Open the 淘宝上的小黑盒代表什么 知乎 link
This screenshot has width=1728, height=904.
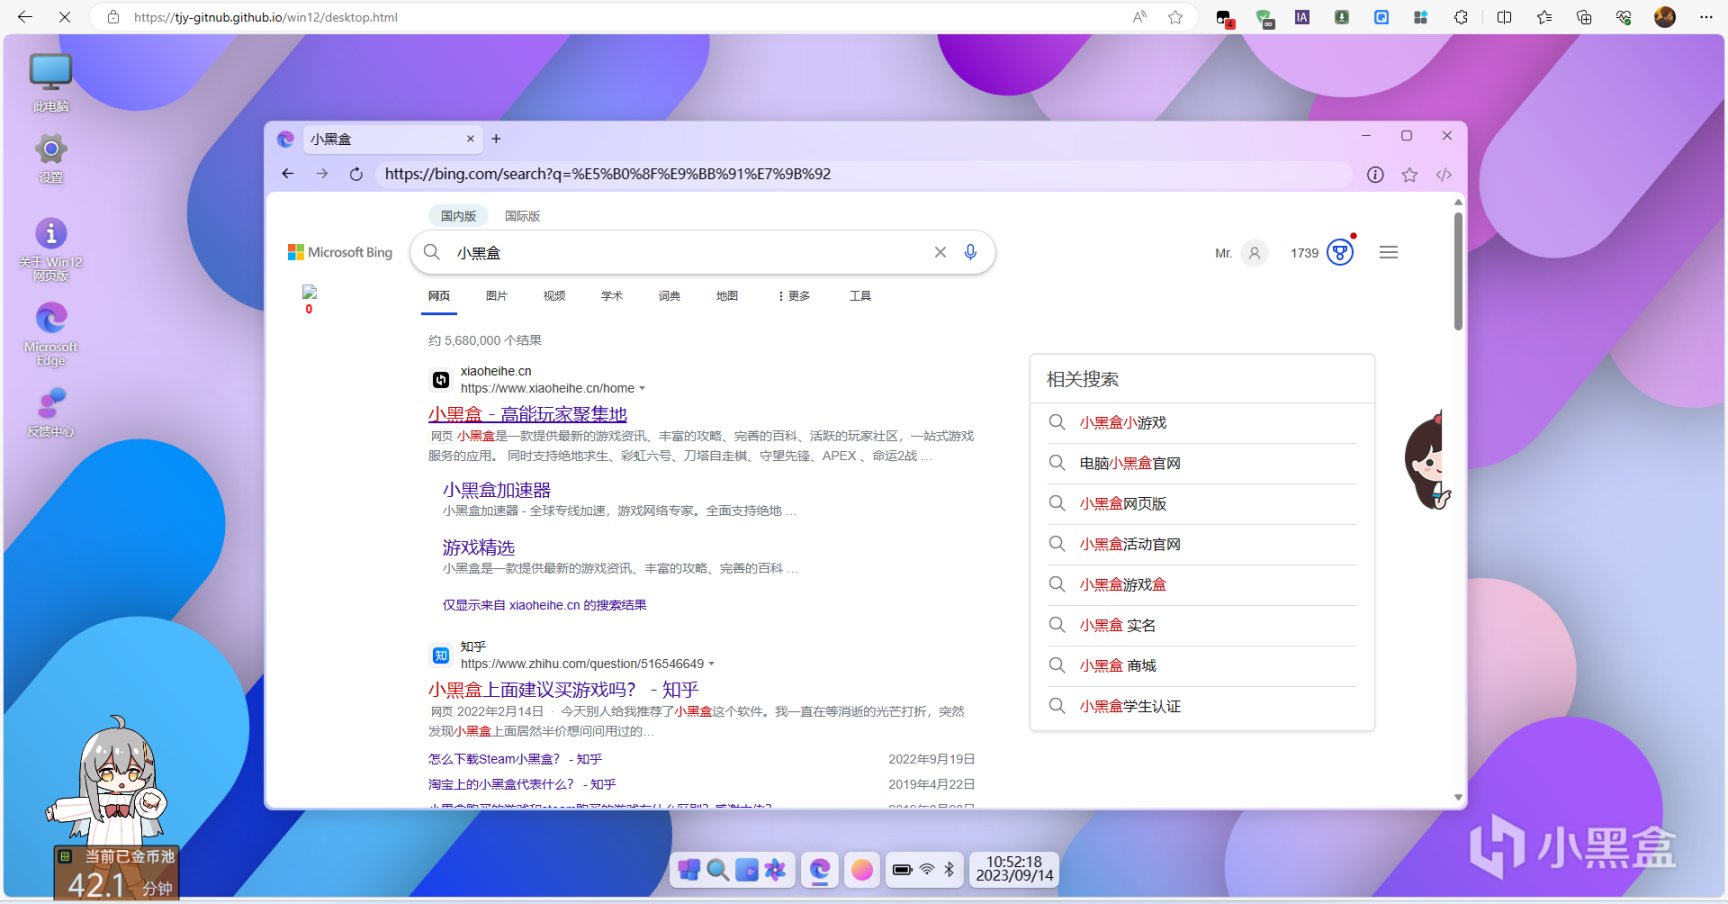pyautogui.click(x=522, y=784)
